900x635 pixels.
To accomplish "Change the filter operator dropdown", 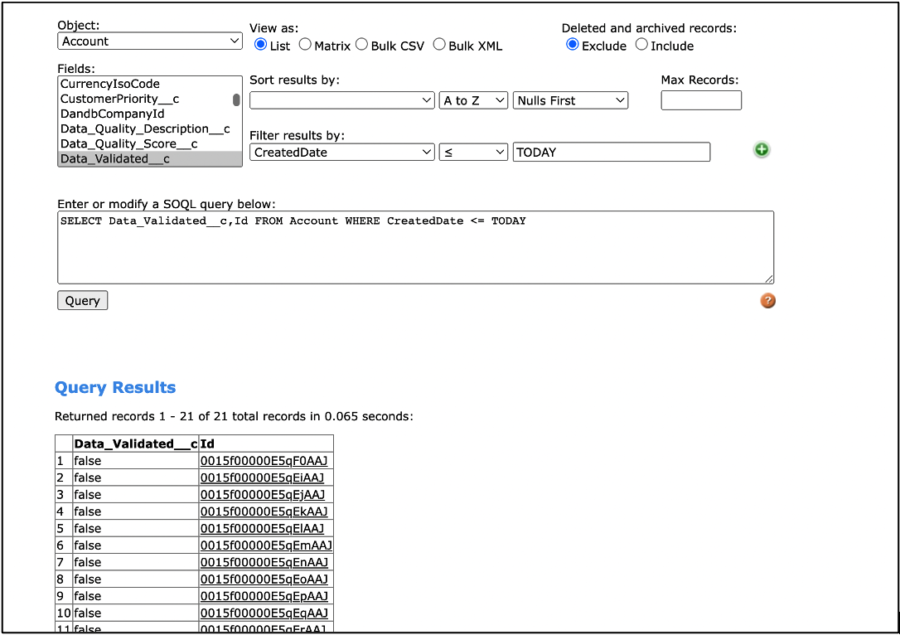I will [x=472, y=151].
